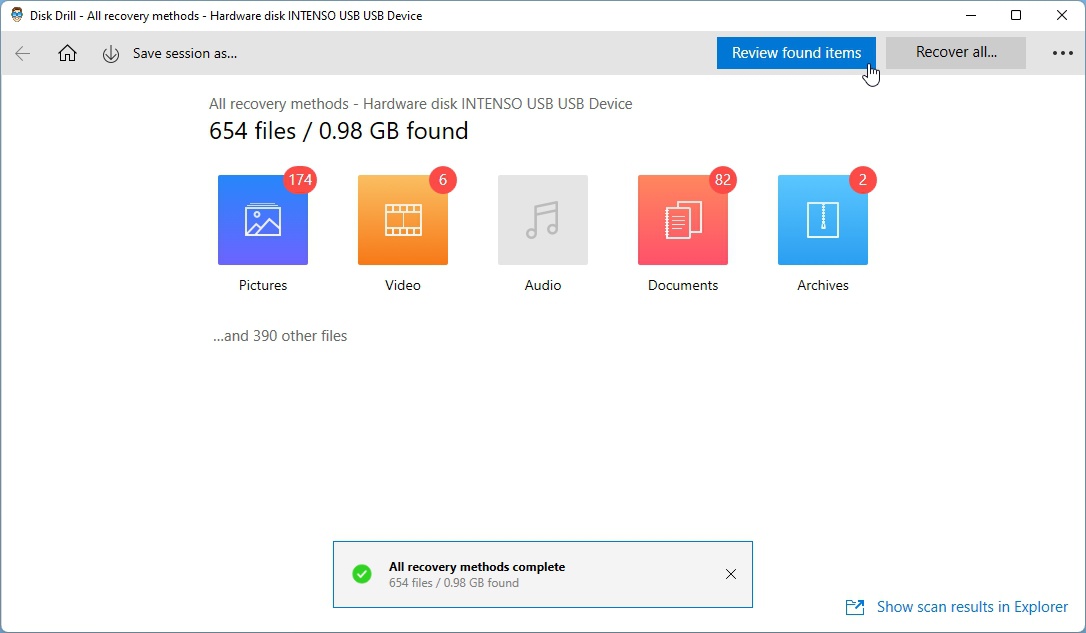Maximize the Disk Drill window
The image size is (1086, 633).
1016,15
